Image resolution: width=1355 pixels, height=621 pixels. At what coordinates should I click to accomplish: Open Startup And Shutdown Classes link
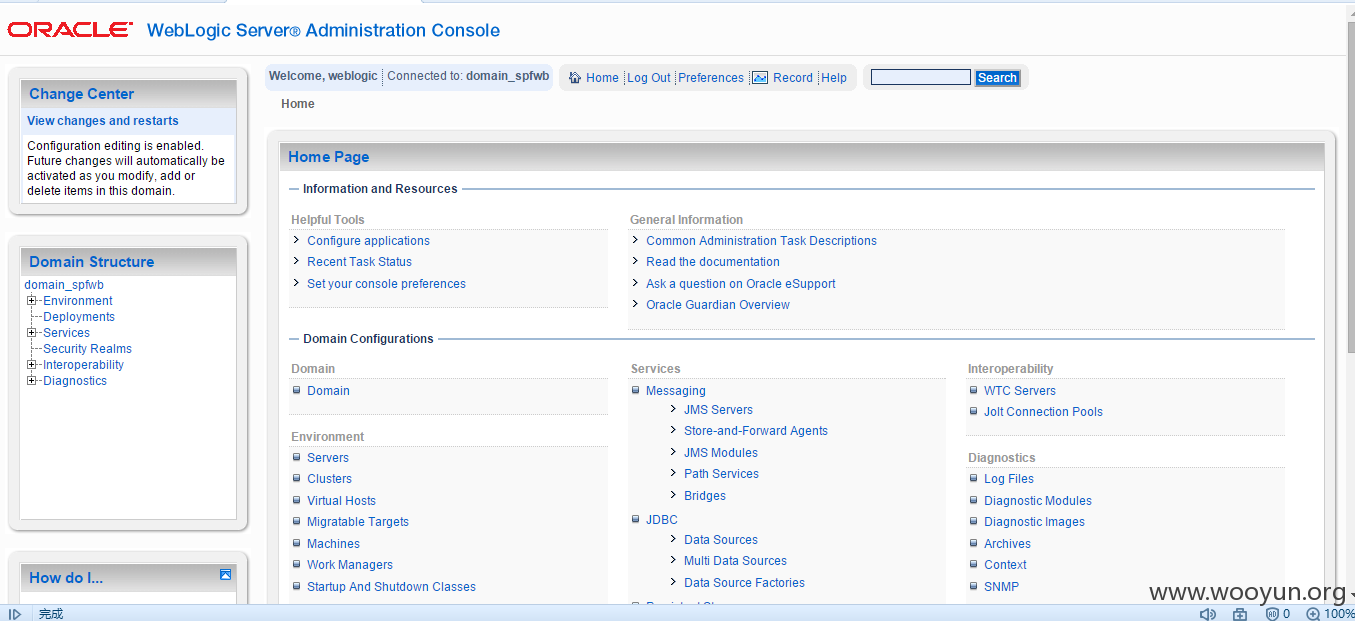tap(391, 587)
